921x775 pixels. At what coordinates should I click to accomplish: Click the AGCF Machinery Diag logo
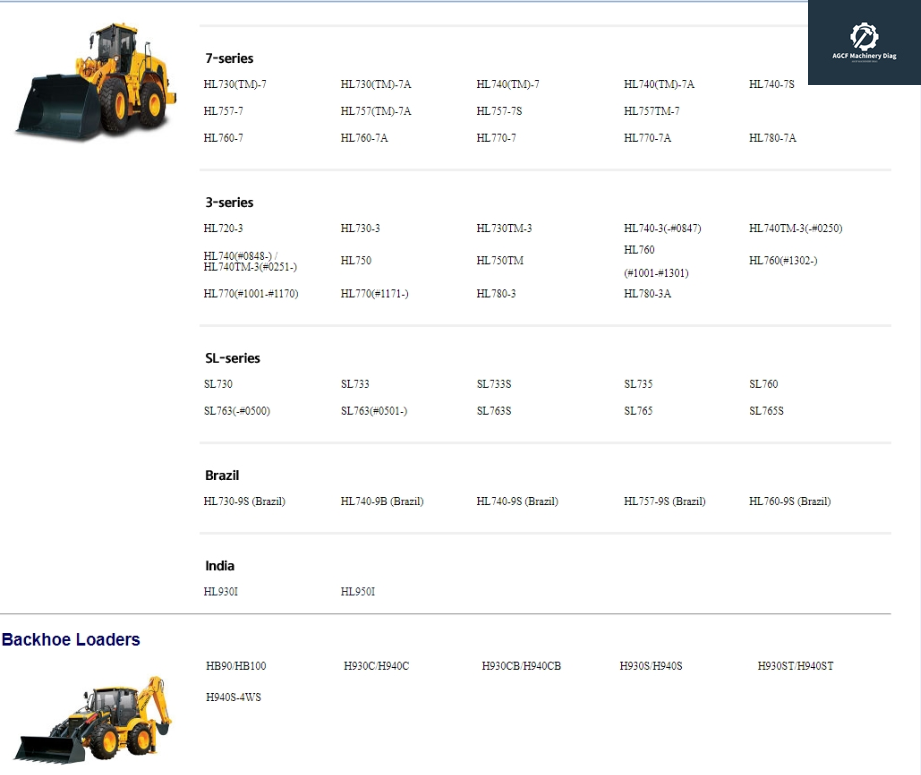(x=864, y=40)
